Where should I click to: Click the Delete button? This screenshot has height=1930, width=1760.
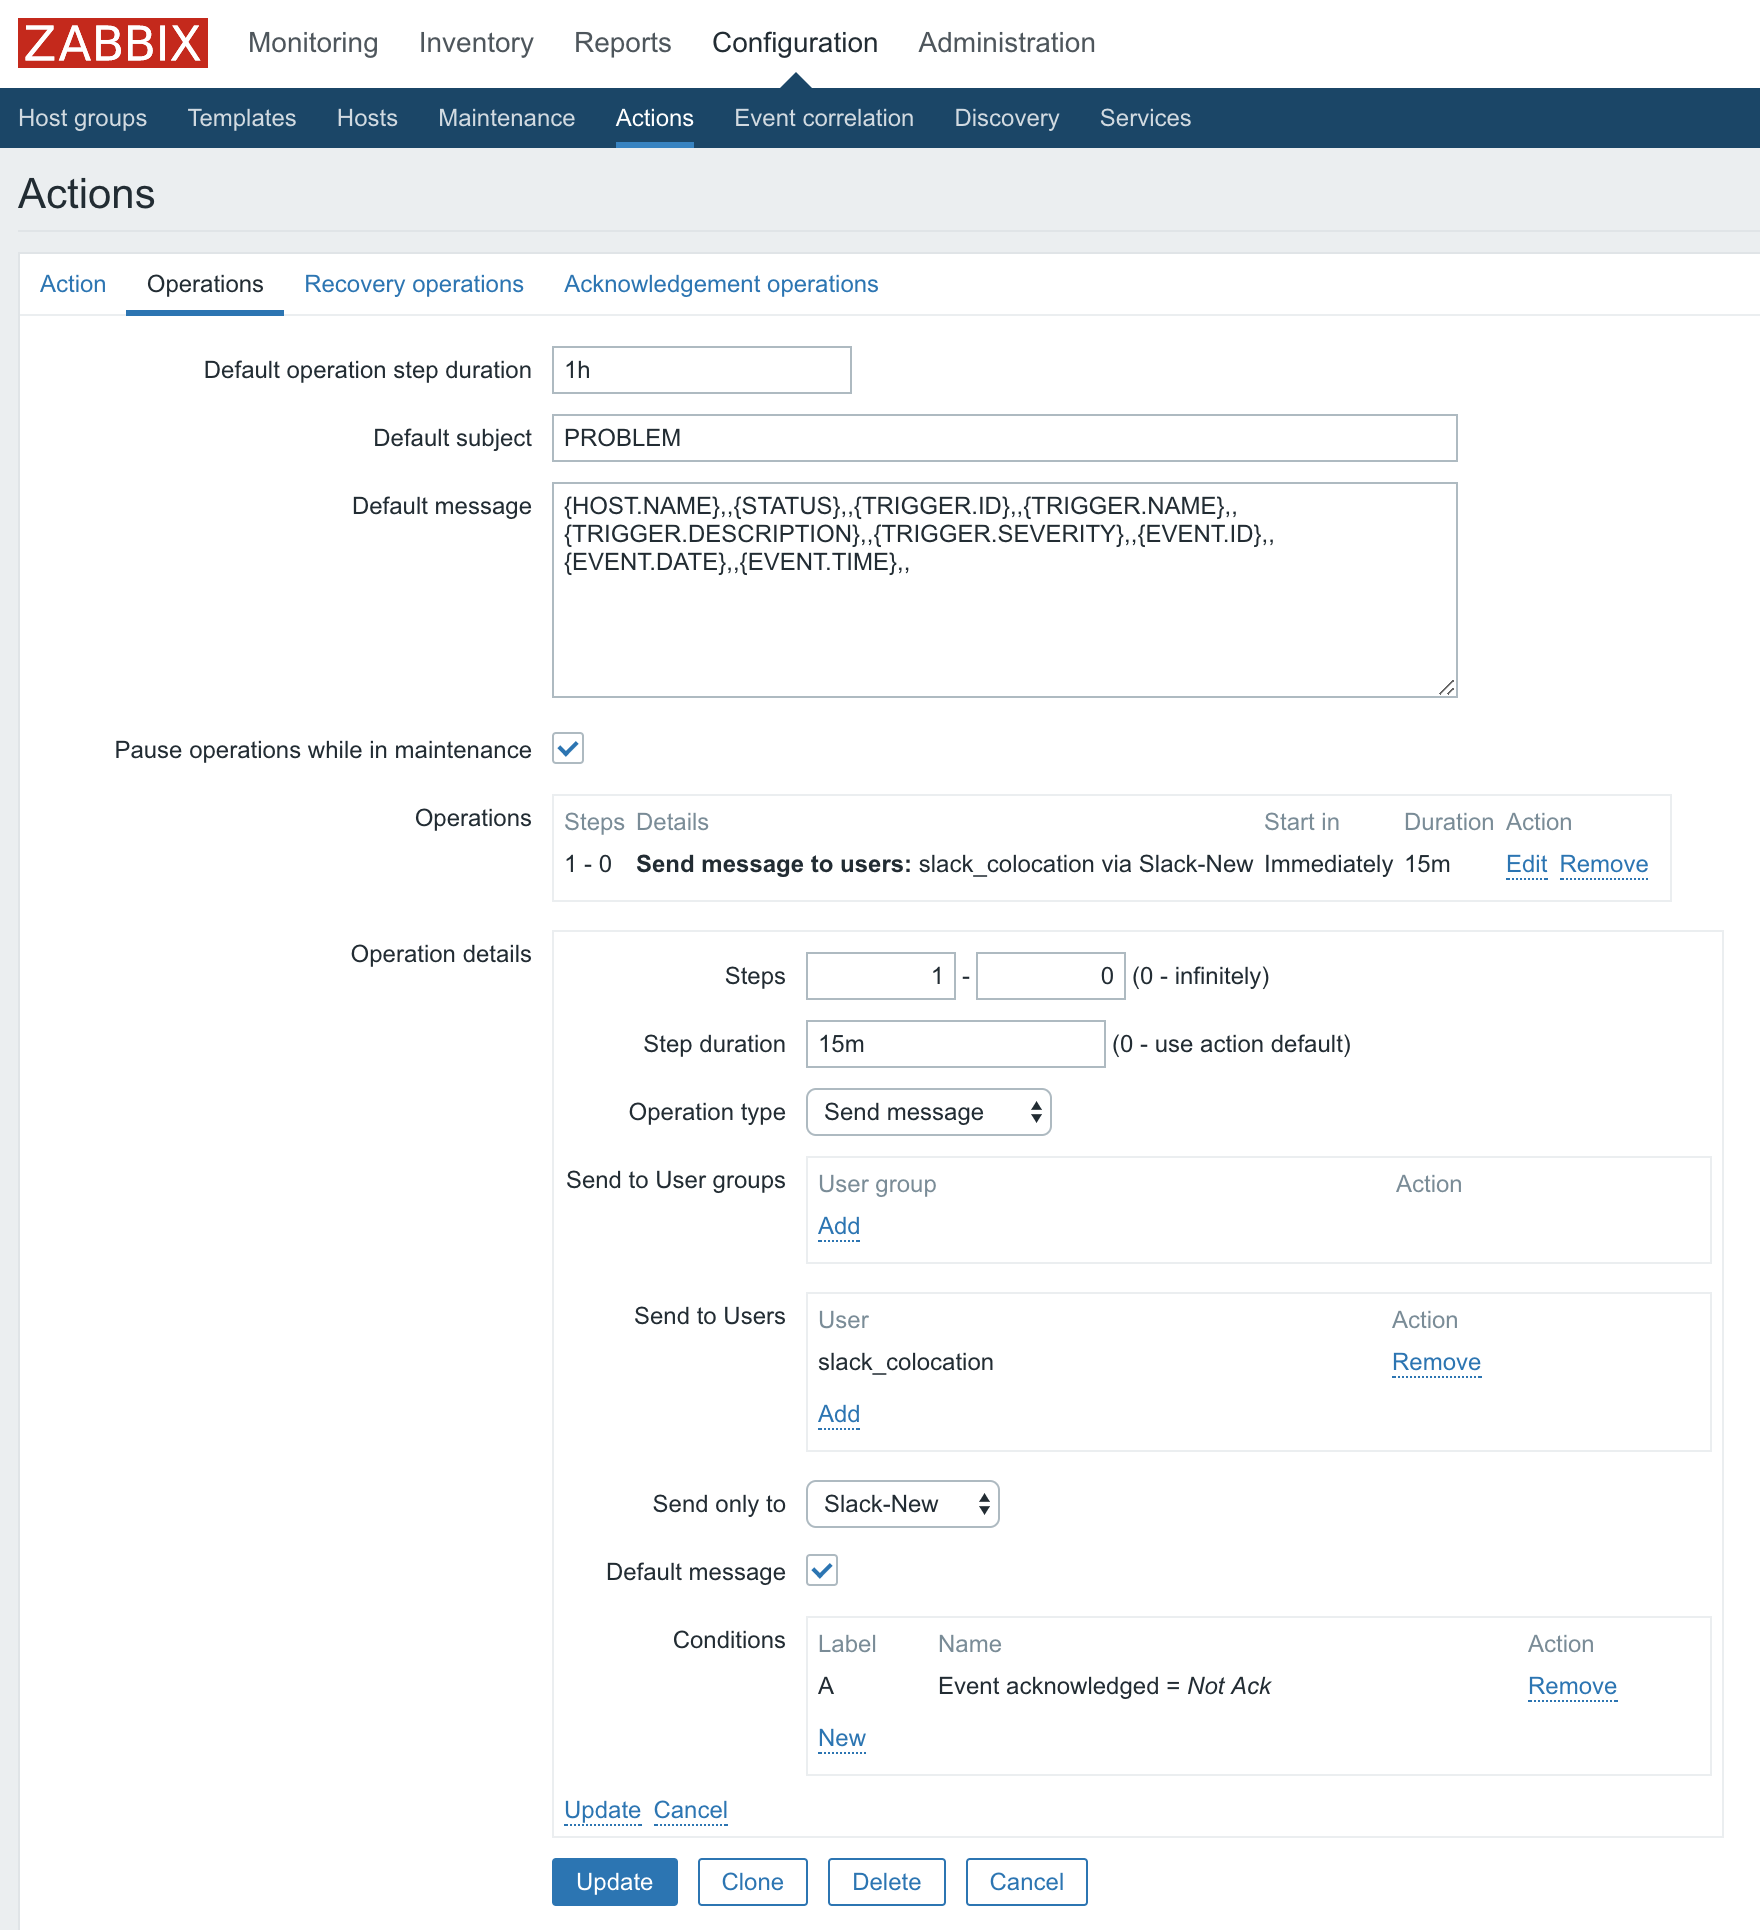(x=886, y=1882)
